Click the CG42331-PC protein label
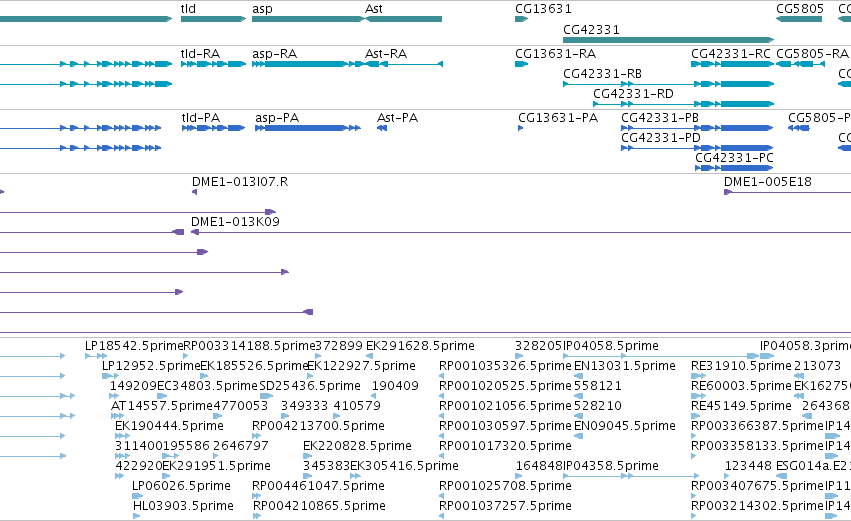The width and height of the screenshot is (851, 521). (x=734, y=158)
